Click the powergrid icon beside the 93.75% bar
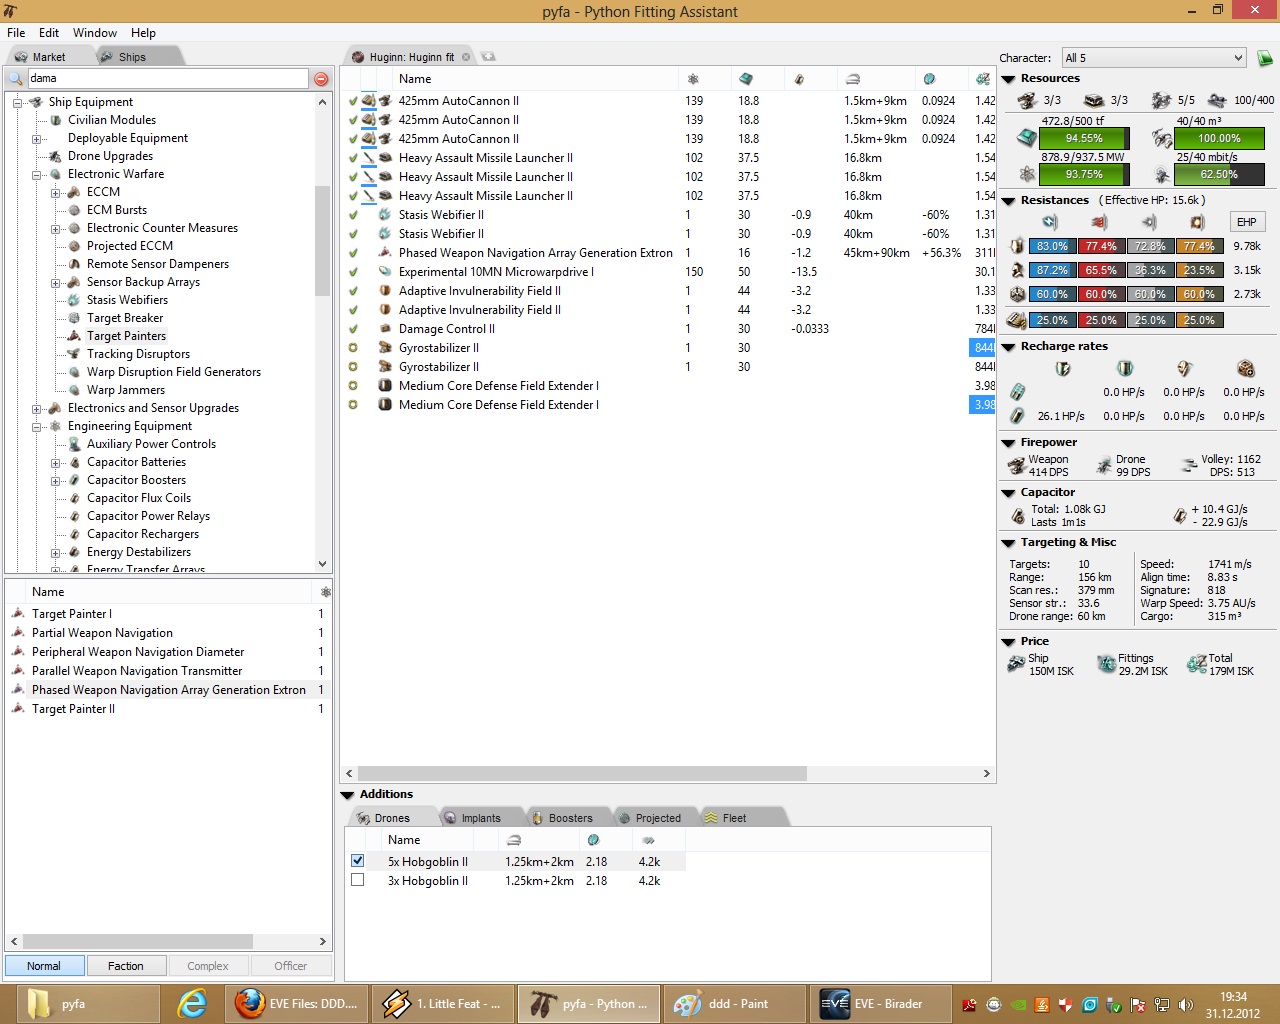 tap(1027, 174)
